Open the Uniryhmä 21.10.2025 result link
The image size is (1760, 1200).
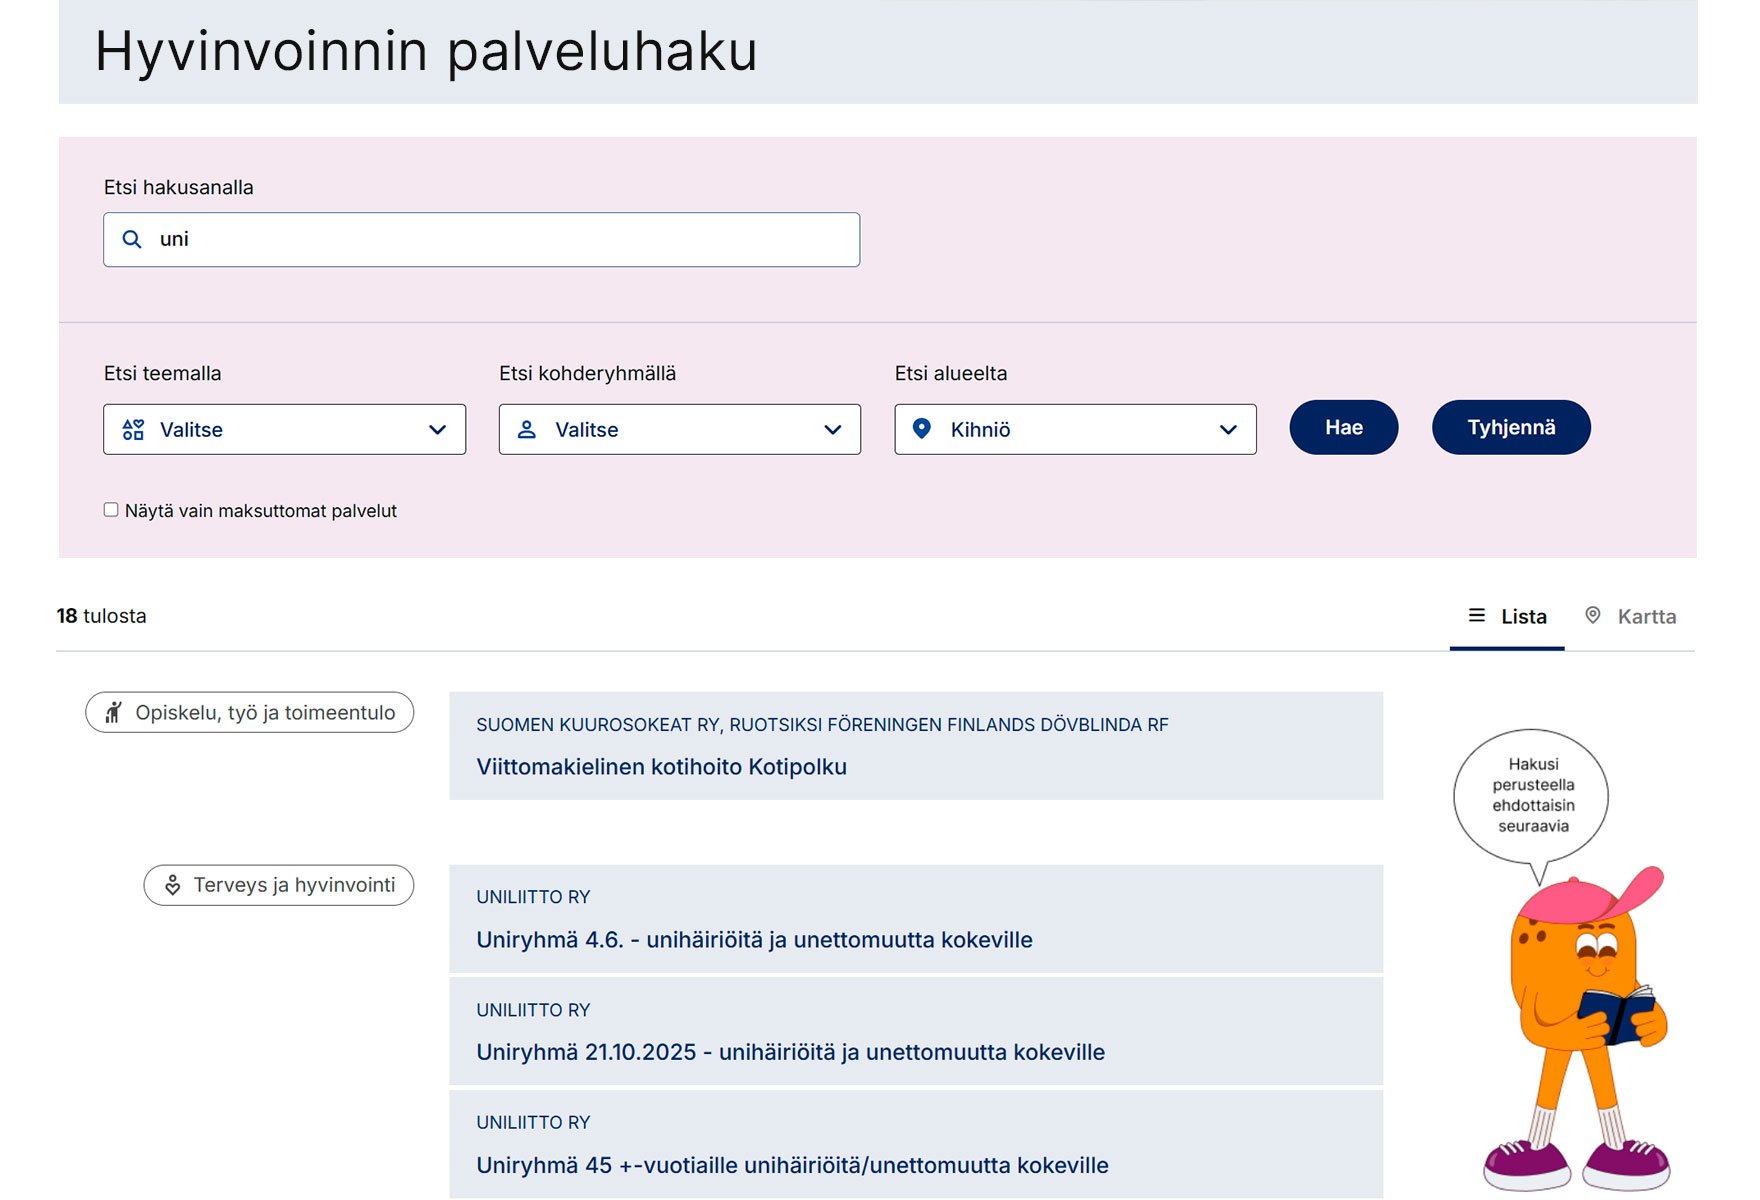click(x=790, y=1052)
